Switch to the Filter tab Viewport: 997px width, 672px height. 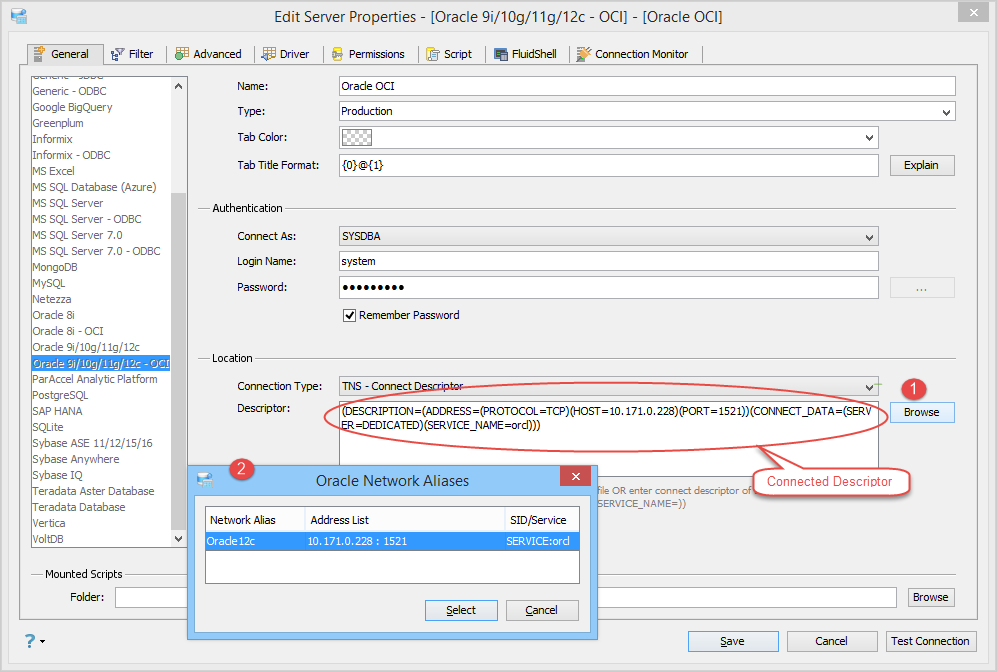[132, 54]
